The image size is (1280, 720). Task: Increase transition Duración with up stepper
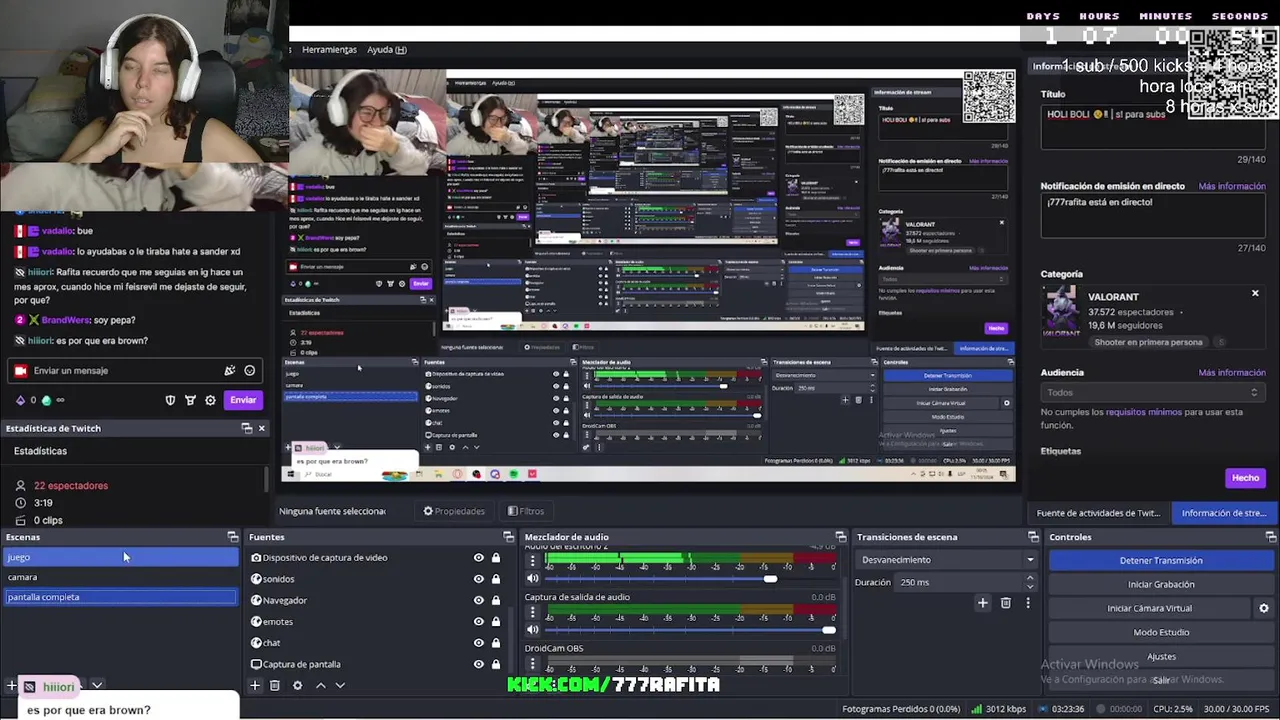click(1030, 579)
